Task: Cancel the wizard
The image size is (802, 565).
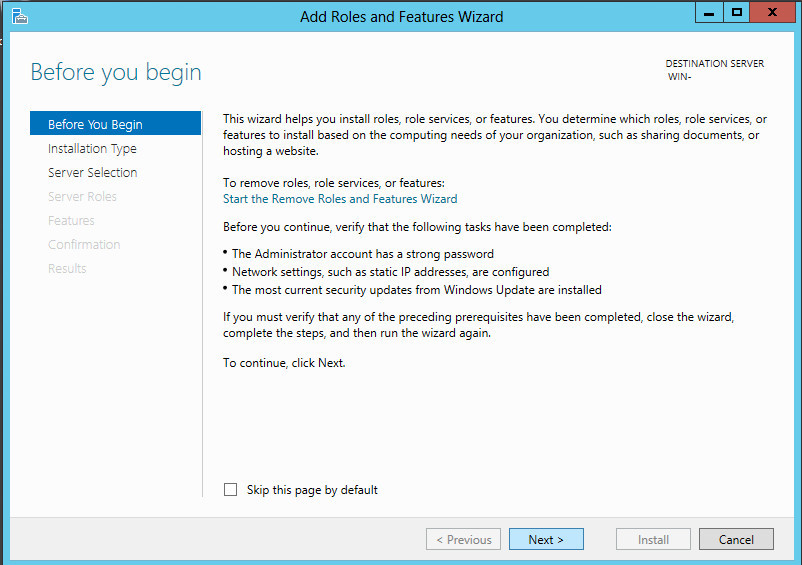Action: tap(736, 539)
